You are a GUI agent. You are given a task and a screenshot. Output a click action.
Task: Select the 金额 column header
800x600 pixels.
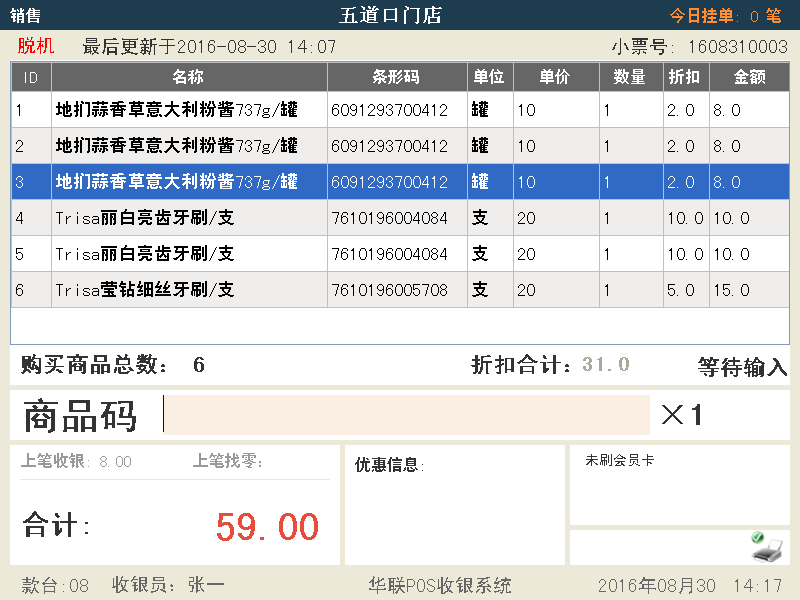pos(749,77)
